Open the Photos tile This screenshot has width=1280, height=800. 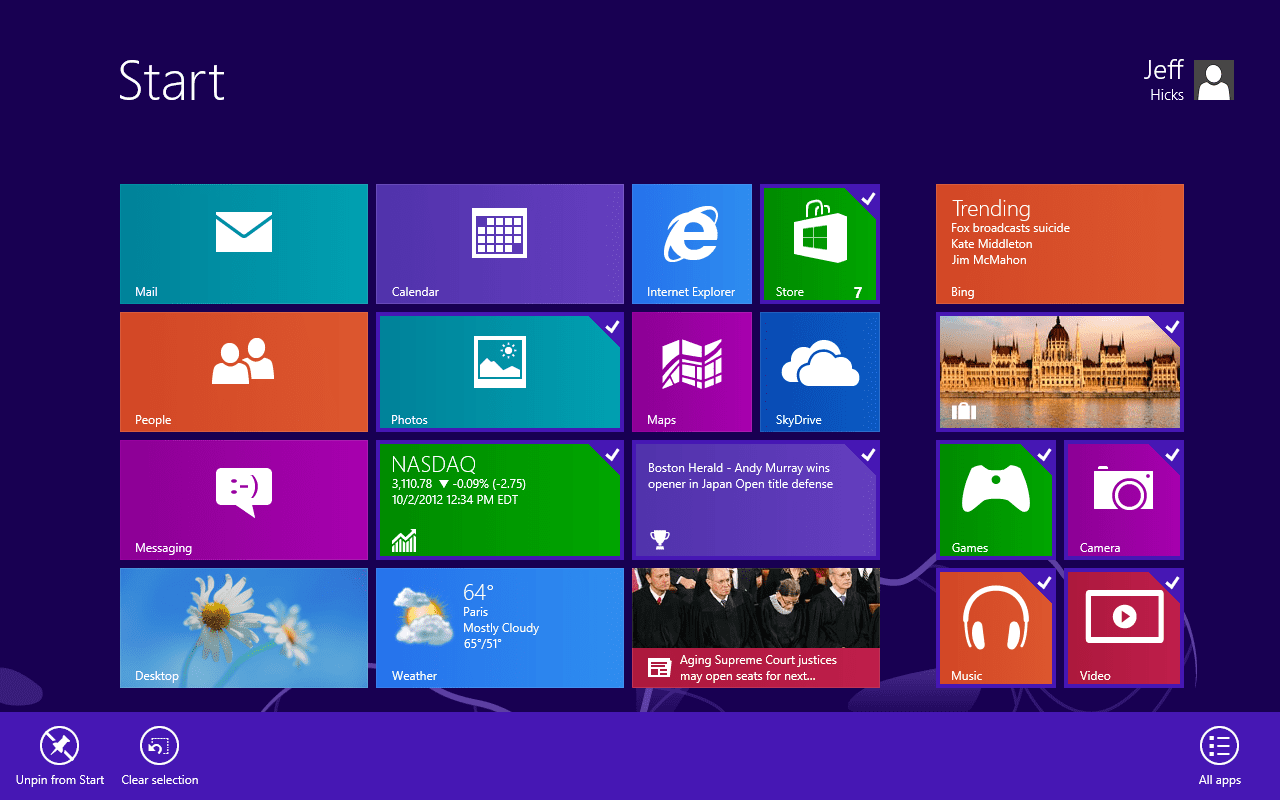coord(500,372)
